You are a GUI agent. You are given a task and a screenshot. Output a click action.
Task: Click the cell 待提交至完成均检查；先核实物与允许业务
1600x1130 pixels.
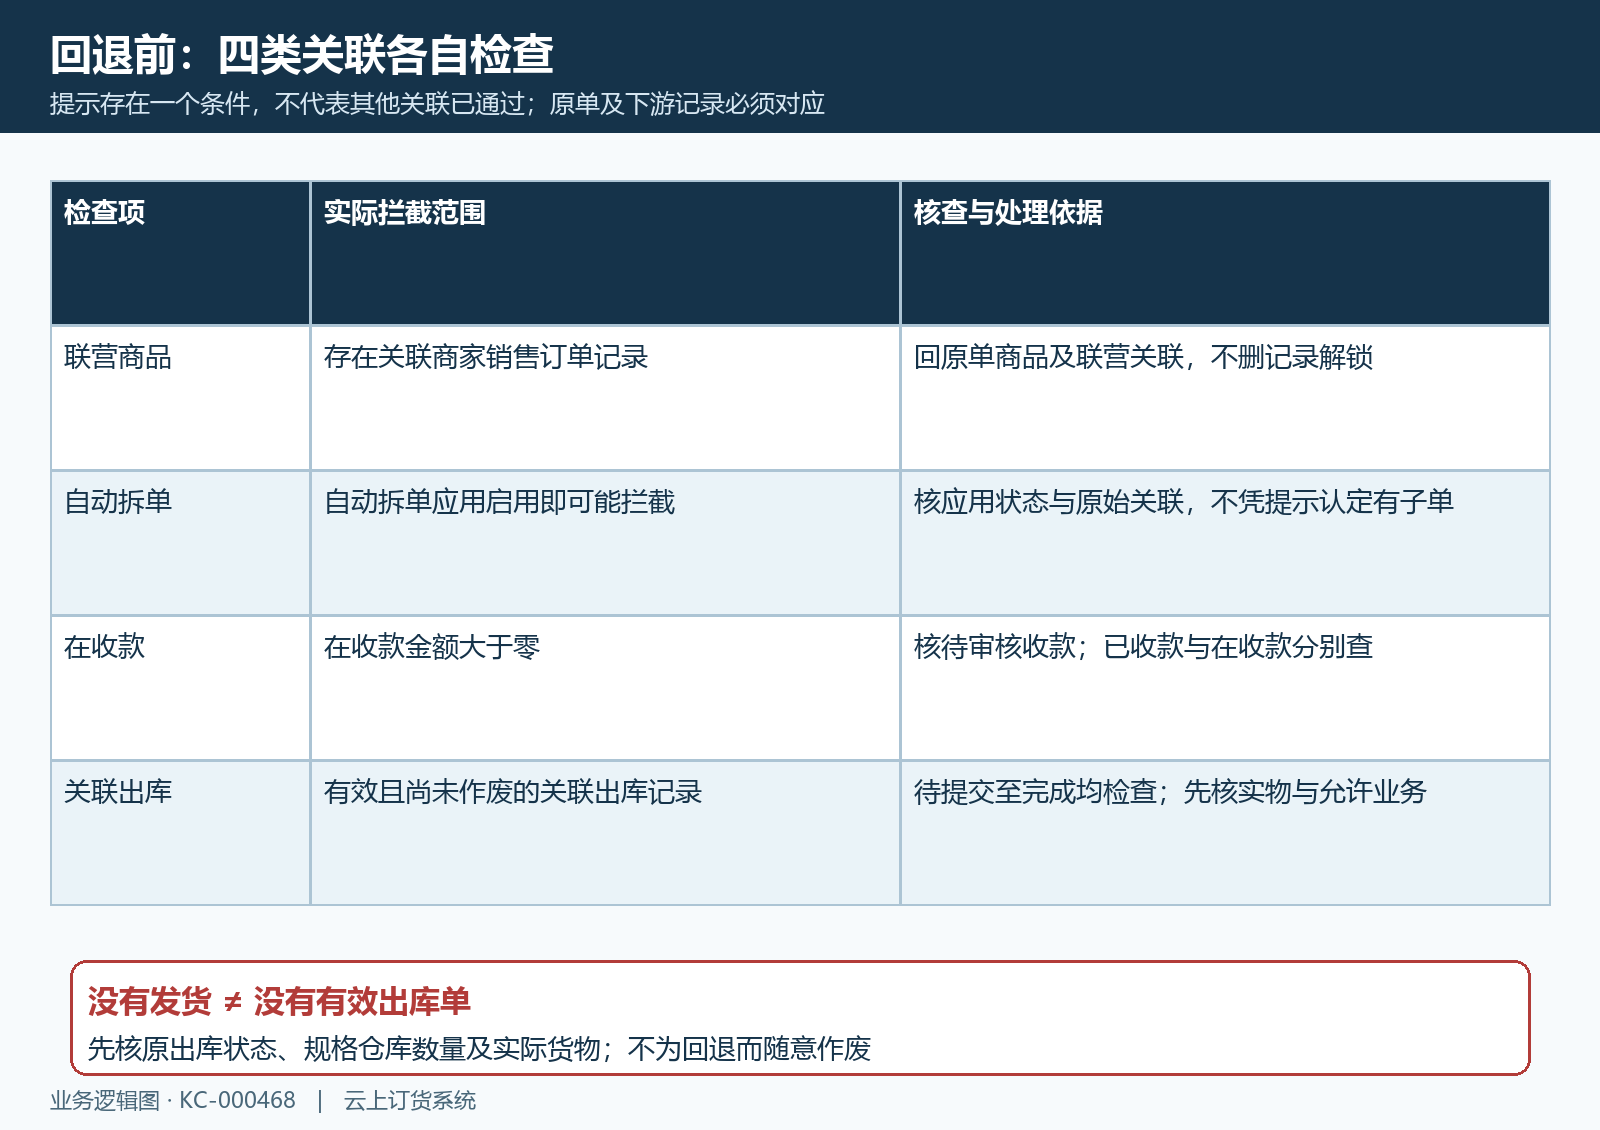tap(1225, 833)
